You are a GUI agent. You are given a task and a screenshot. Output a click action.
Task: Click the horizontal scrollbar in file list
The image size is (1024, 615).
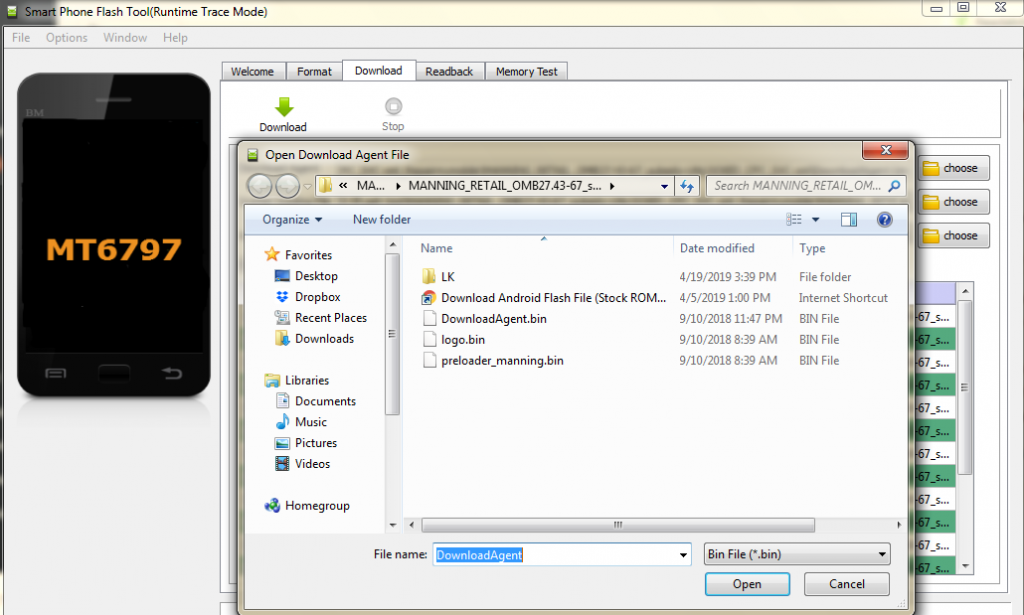click(616, 524)
